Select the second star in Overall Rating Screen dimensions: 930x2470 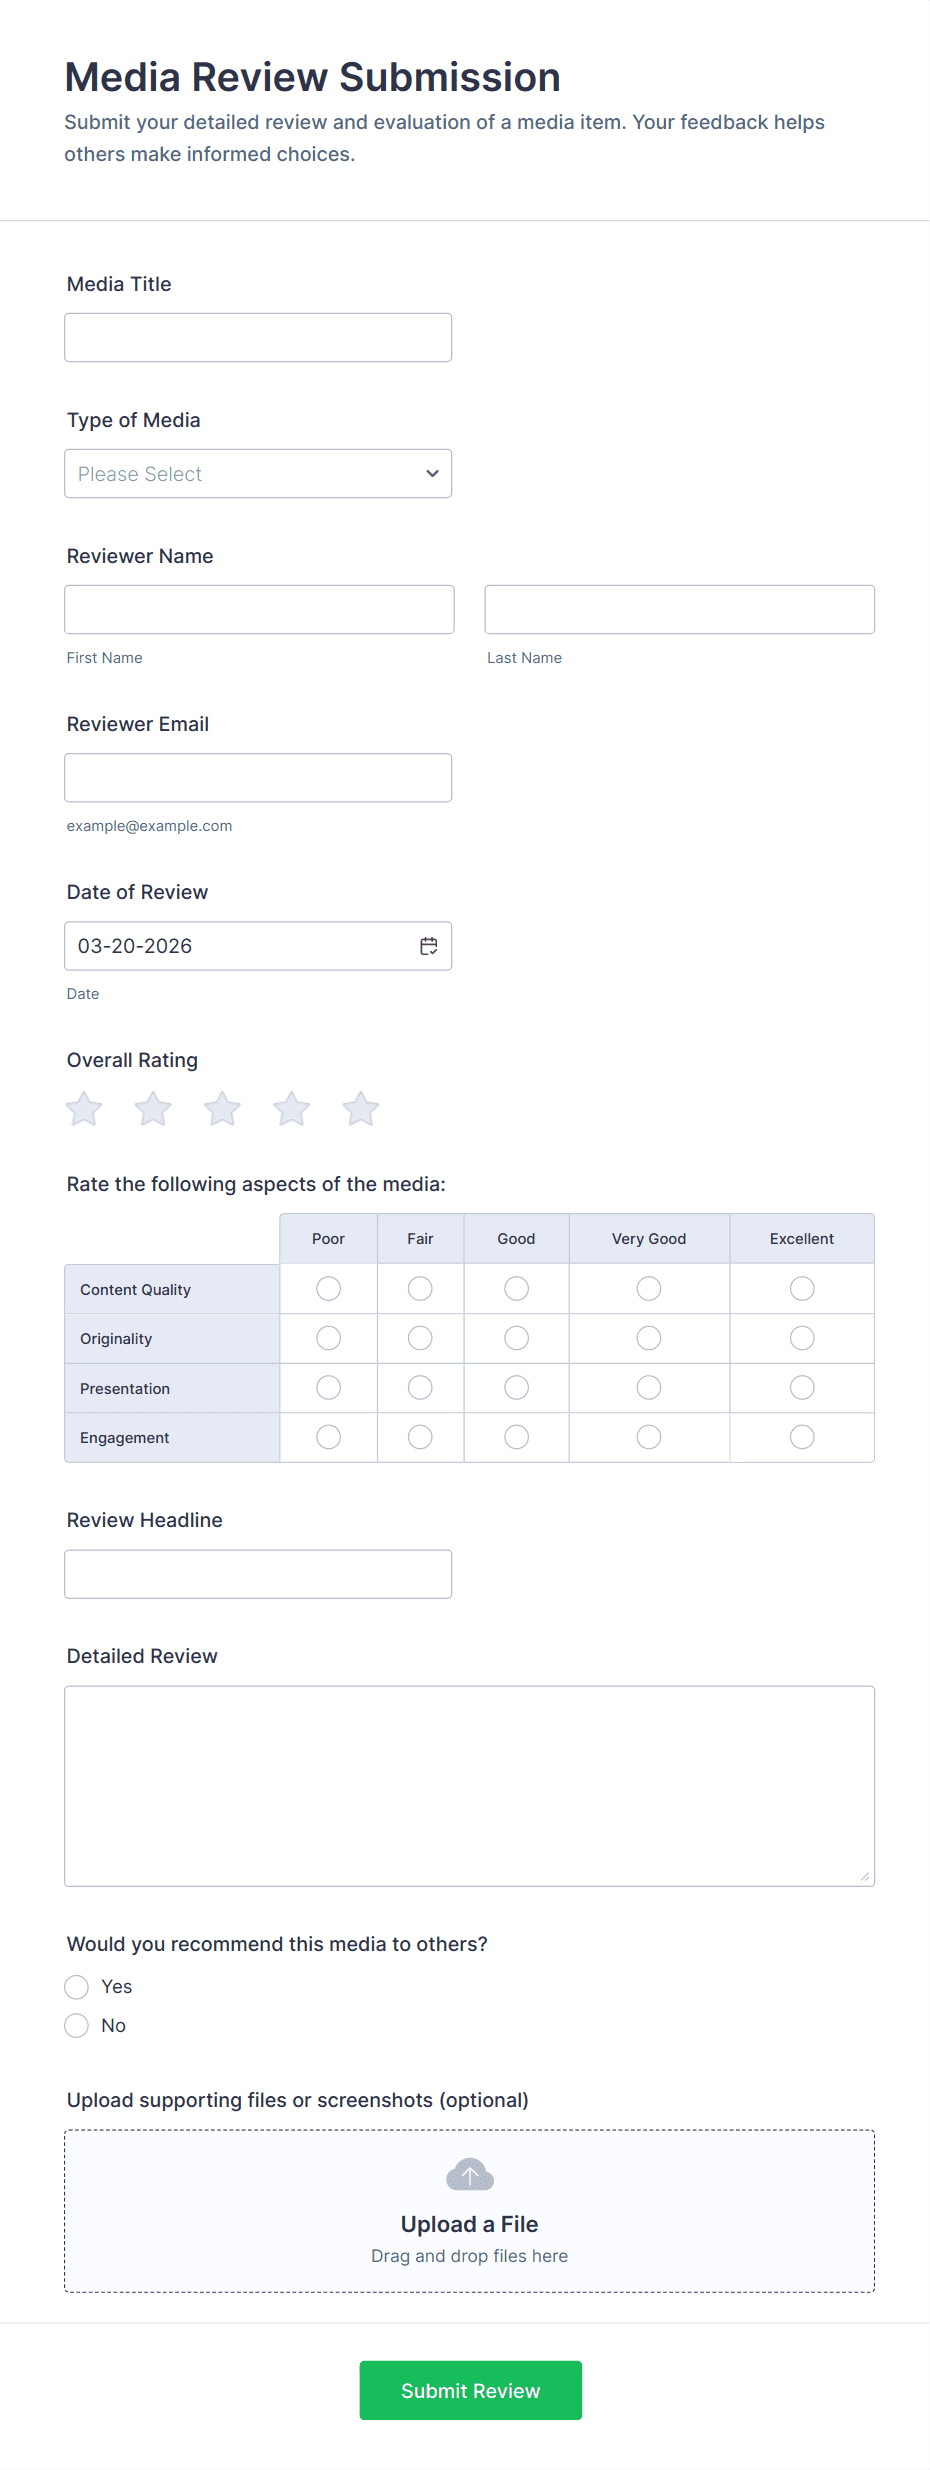(153, 1109)
